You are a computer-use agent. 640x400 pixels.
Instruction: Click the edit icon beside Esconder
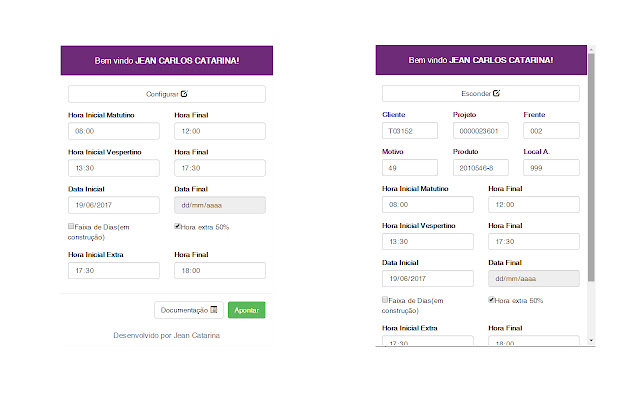(497, 93)
